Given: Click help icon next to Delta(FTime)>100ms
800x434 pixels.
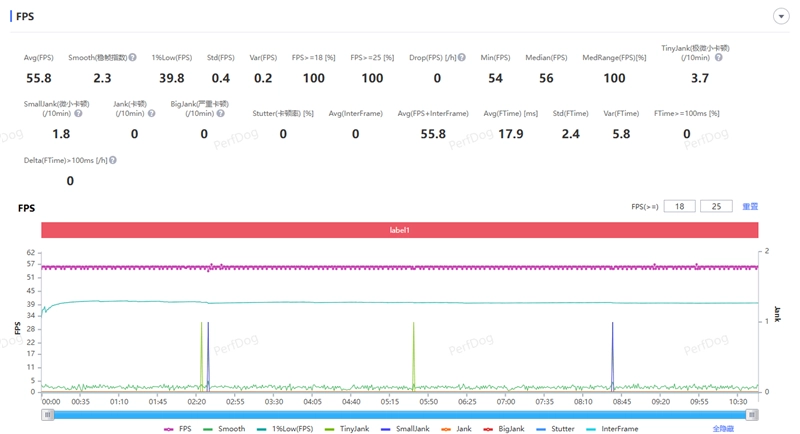Looking at the screenshot, I should tap(113, 160).
